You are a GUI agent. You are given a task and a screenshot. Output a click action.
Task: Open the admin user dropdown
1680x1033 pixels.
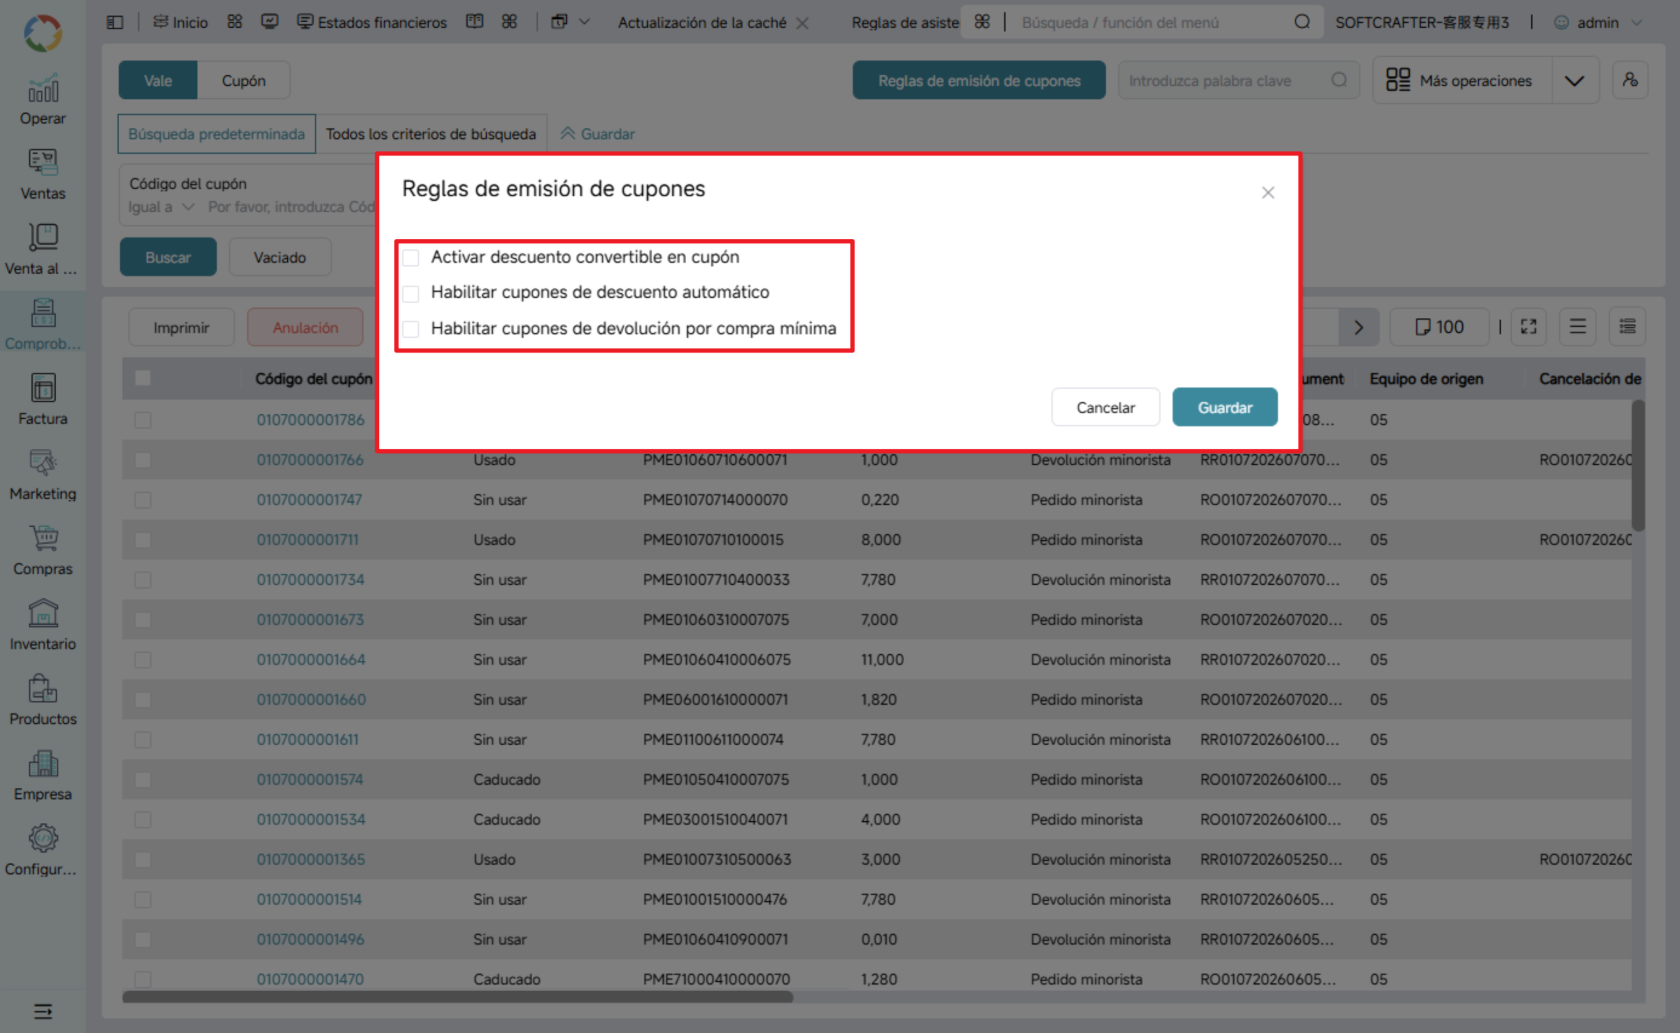click(x=1598, y=22)
